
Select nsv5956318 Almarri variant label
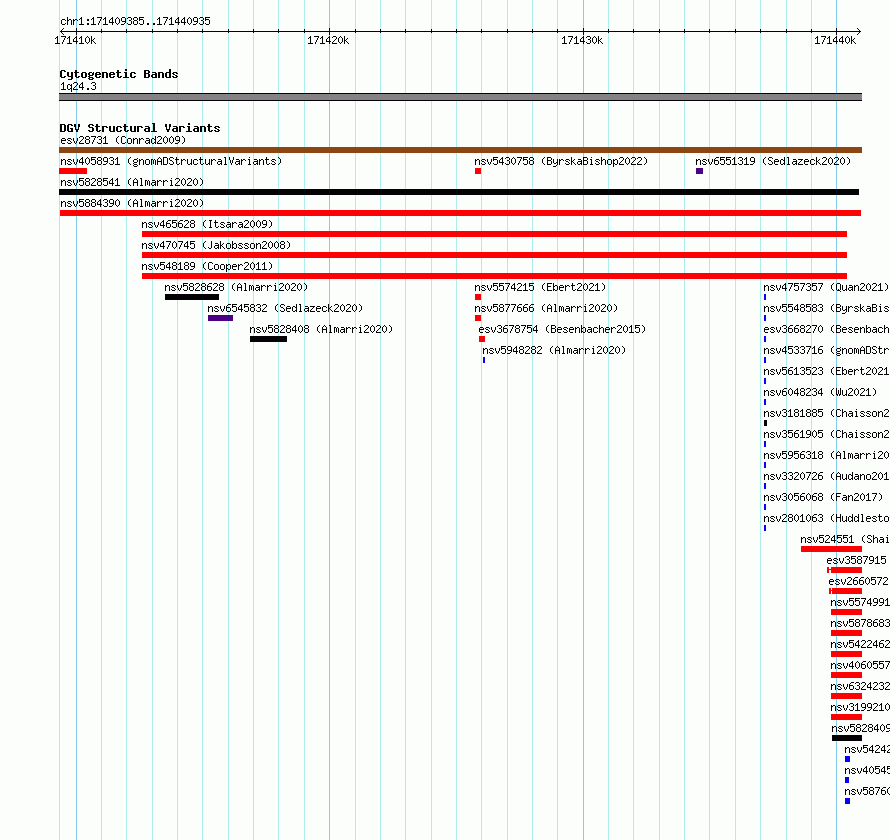click(x=826, y=455)
